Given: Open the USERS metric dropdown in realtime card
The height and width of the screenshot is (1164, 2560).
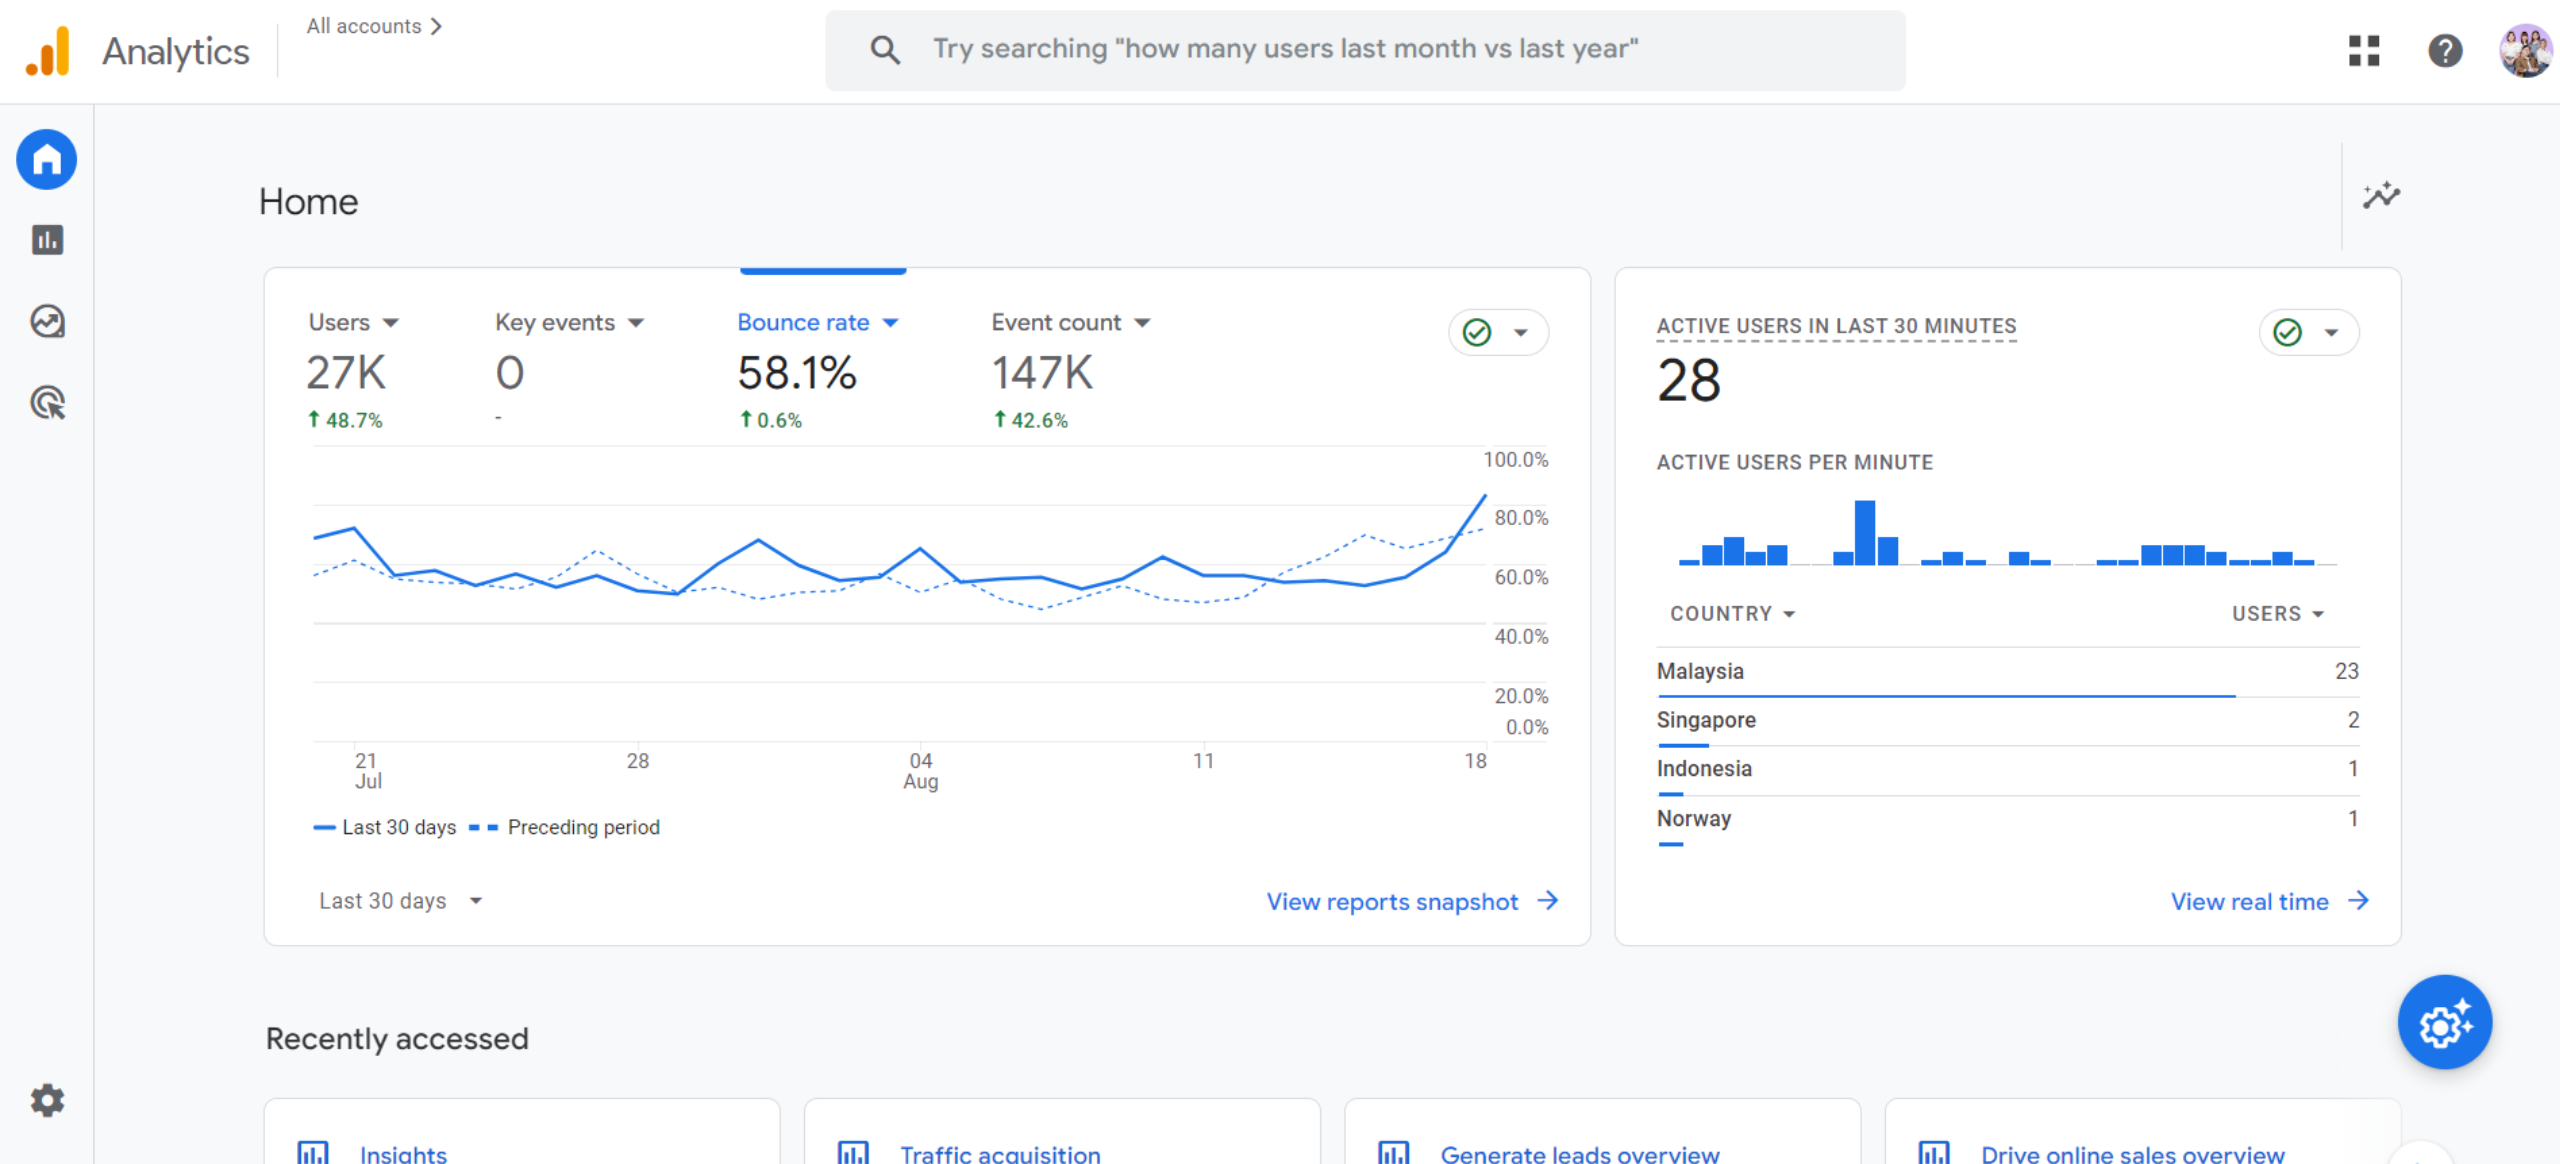Looking at the screenshot, I should pos(2278,614).
